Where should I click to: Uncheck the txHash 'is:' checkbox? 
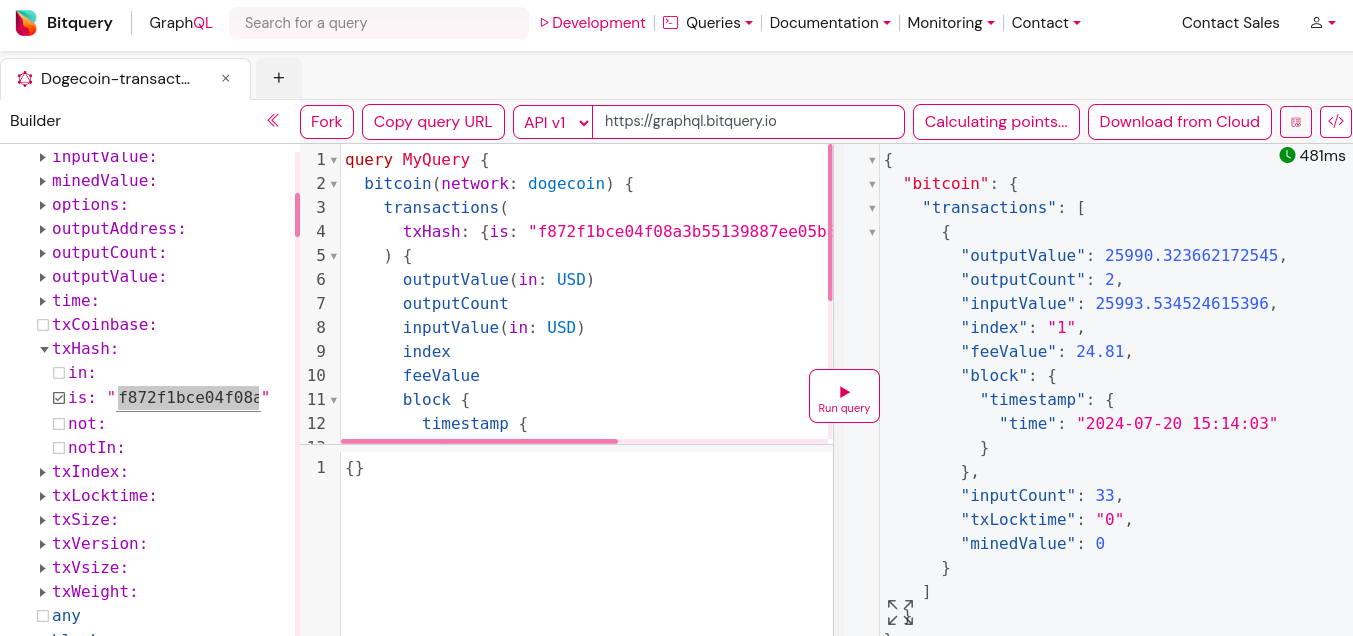click(x=59, y=398)
